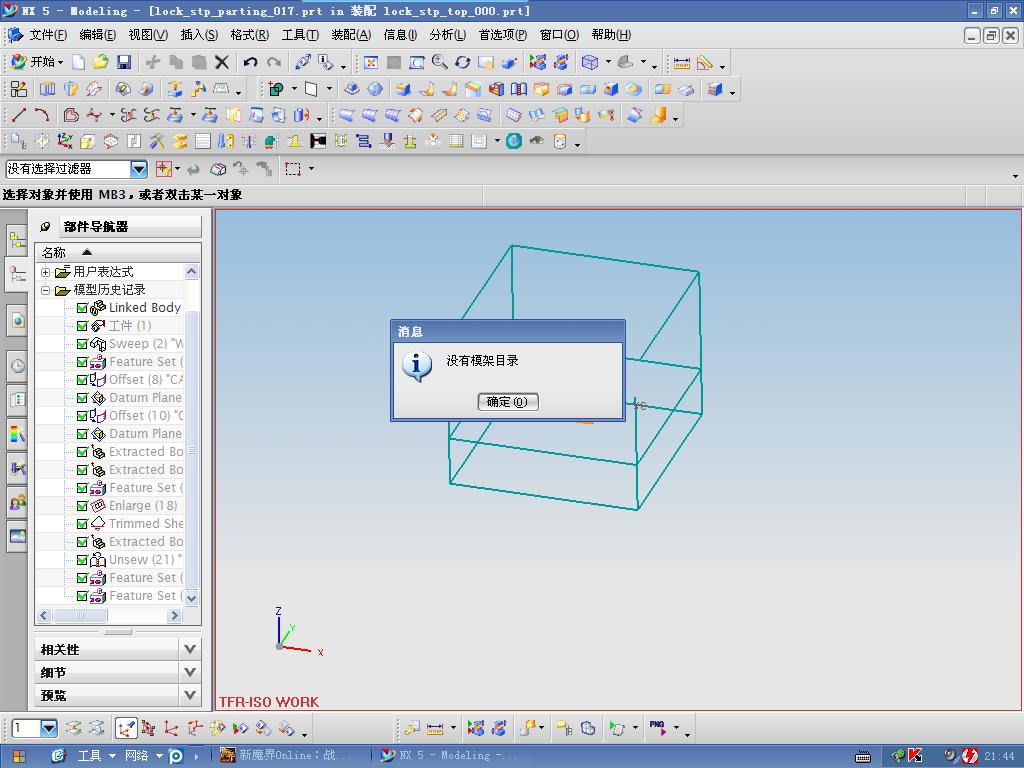Open the 装配(A) menu
Image resolution: width=1024 pixels, height=768 pixels.
(351, 35)
